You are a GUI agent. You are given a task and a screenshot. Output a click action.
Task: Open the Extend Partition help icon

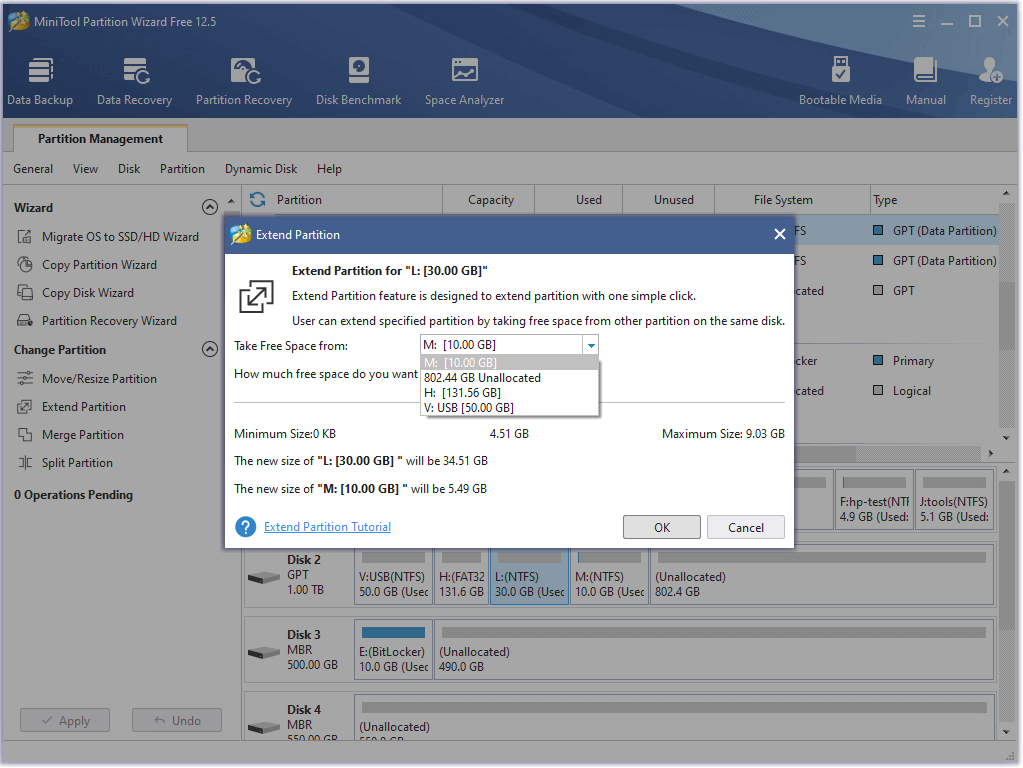pyautogui.click(x=245, y=527)
